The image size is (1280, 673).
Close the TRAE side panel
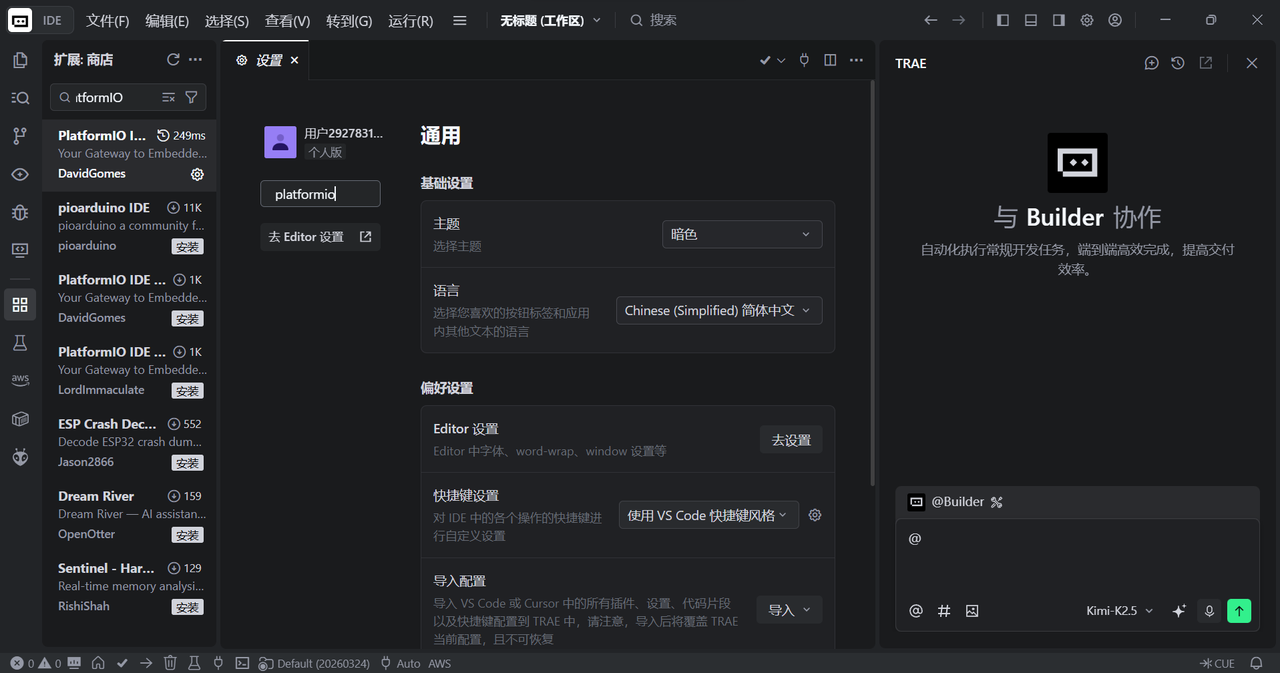coord(1252,63)
